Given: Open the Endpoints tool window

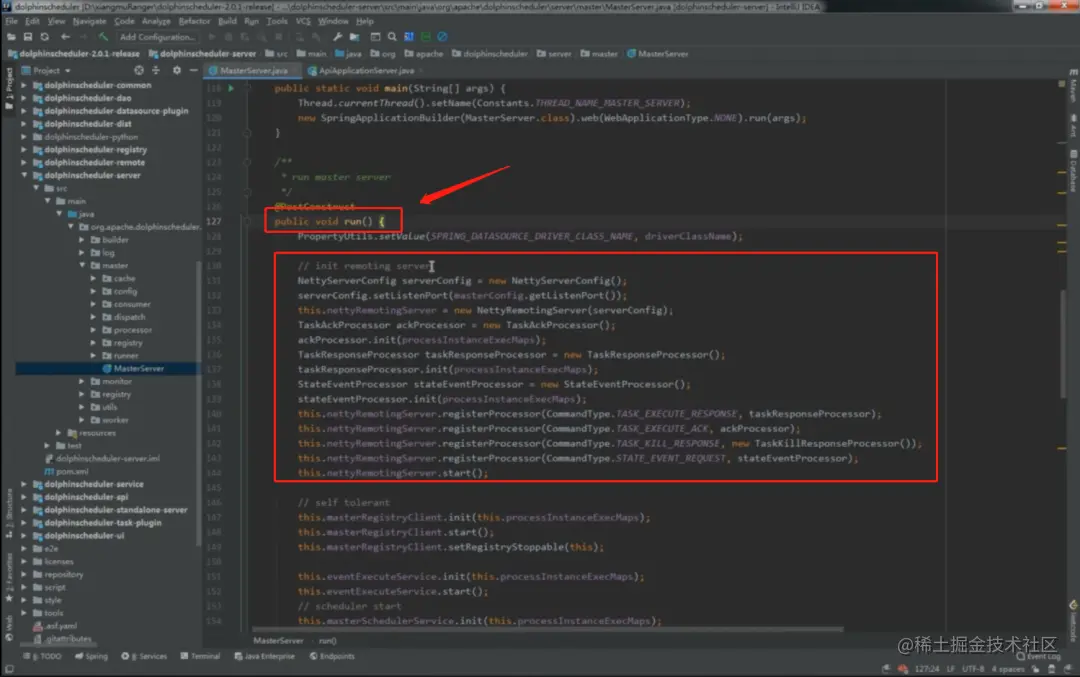Looking at the screenshot, I should click(332, 656).
